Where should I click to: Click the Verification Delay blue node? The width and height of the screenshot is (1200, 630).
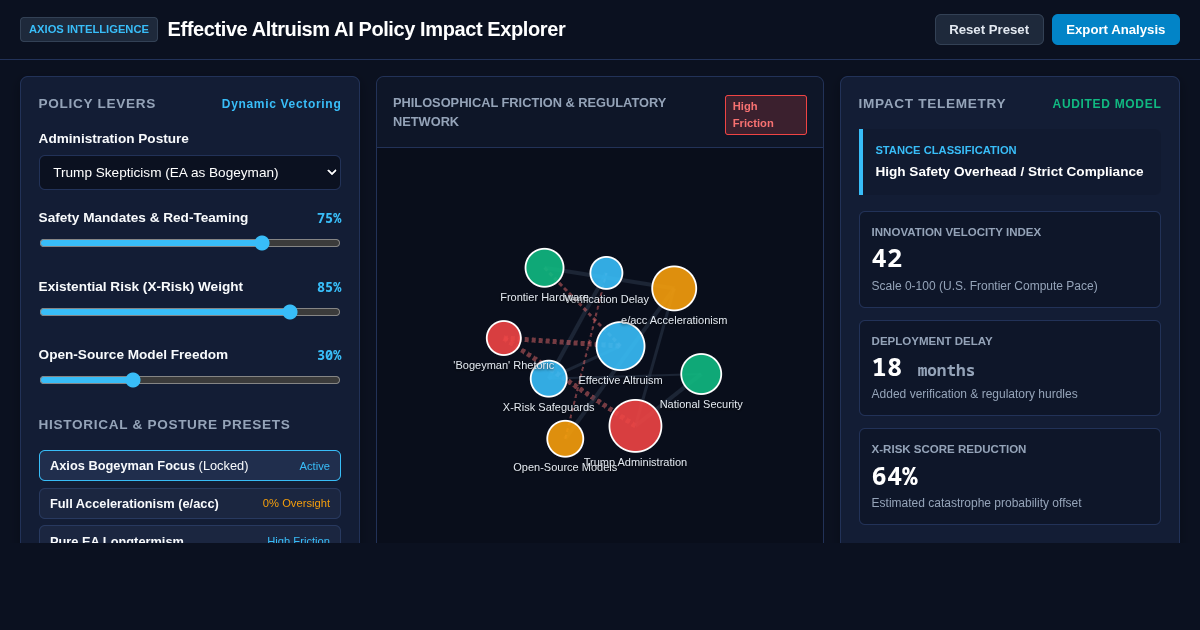606,273
